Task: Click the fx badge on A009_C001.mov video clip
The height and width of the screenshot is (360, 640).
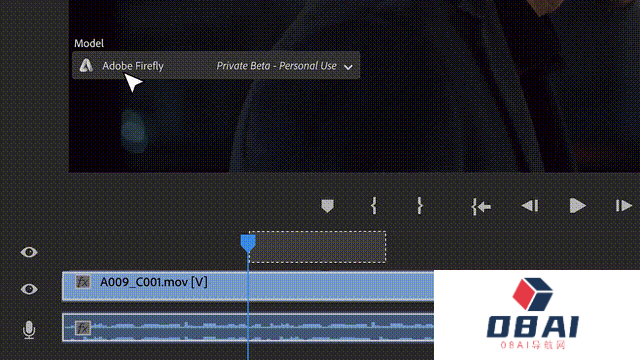Action: coord(82,282)
